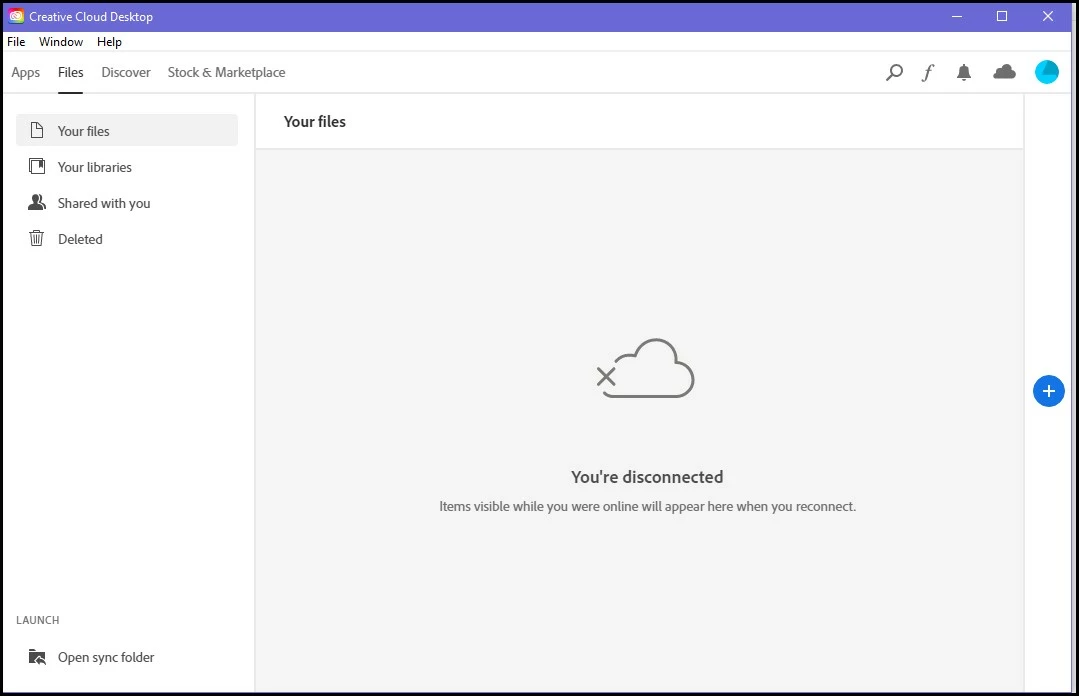Click the Open sync folder icon
This screenshot has width=1079, height=696.
point(37,657)
